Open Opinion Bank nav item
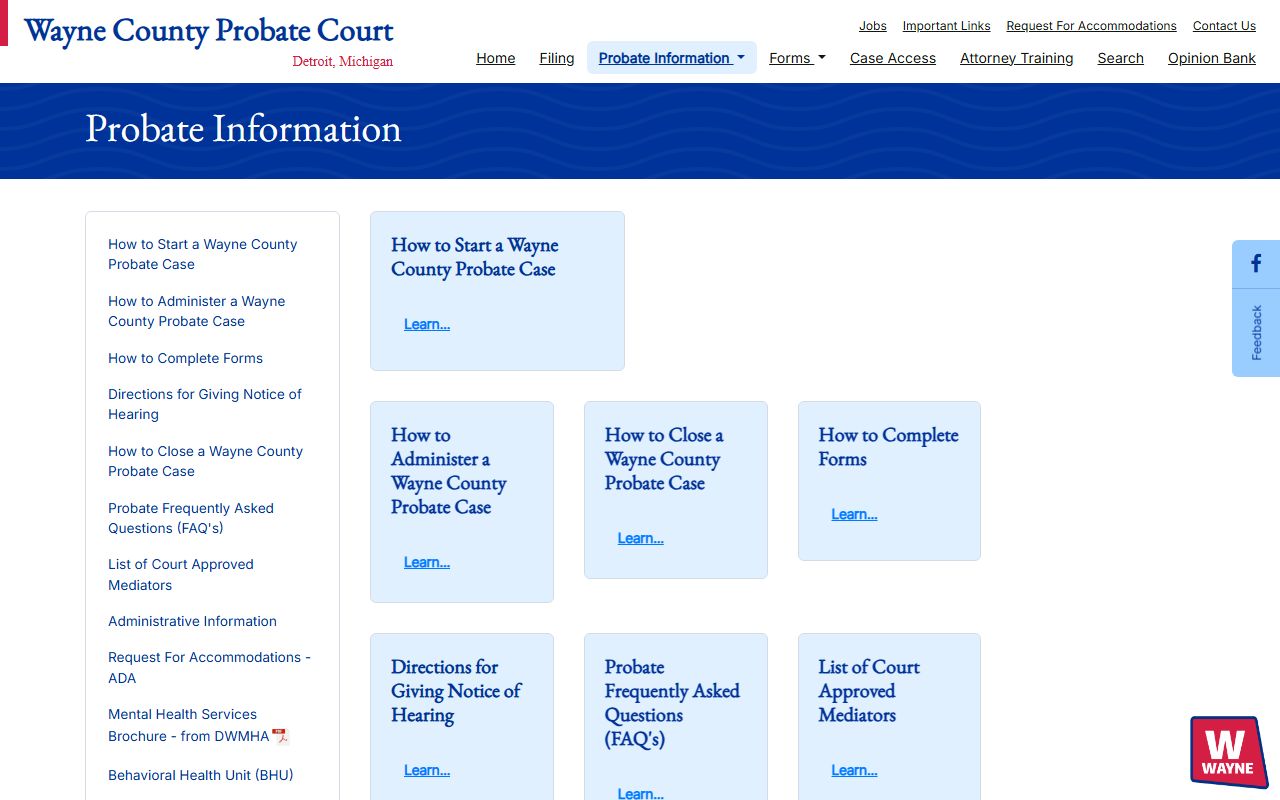The image size is (1280, 800). (1212, 58)
